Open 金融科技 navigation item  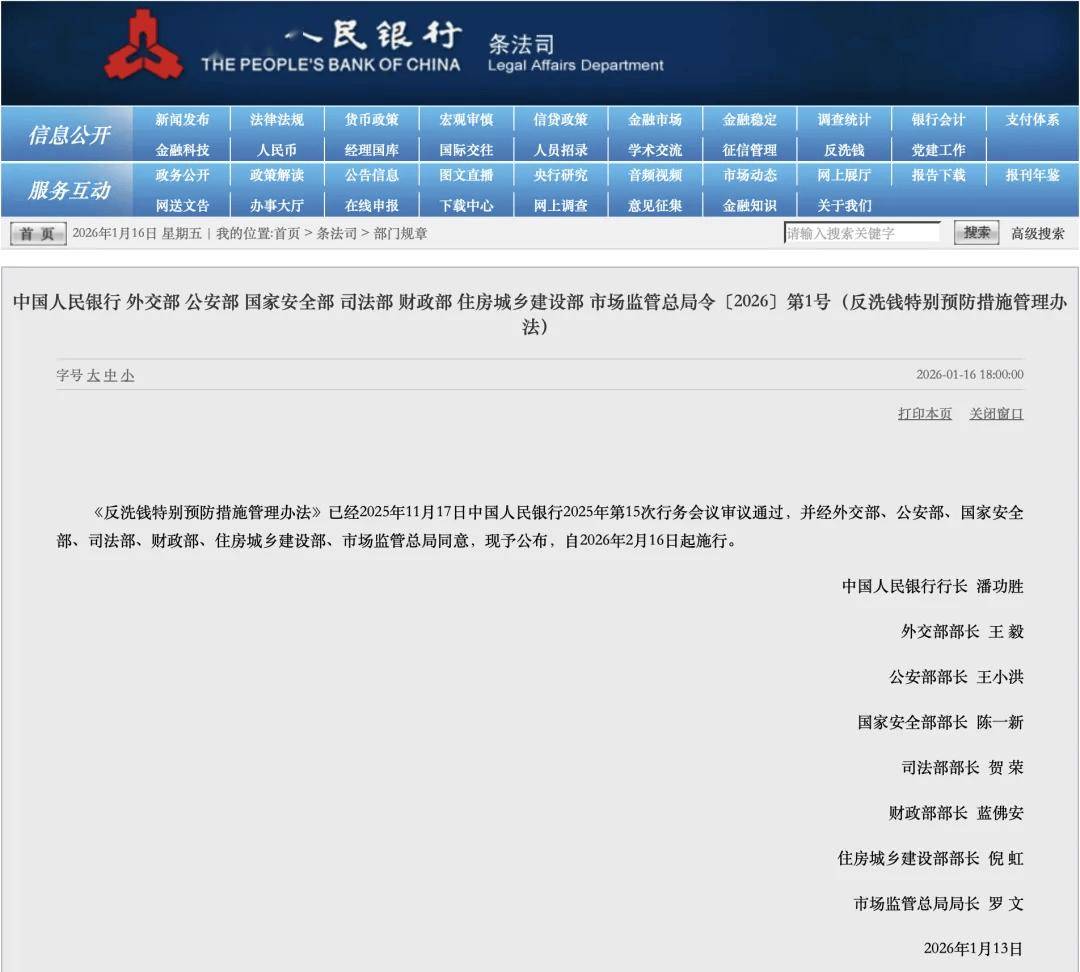[182, 150]
